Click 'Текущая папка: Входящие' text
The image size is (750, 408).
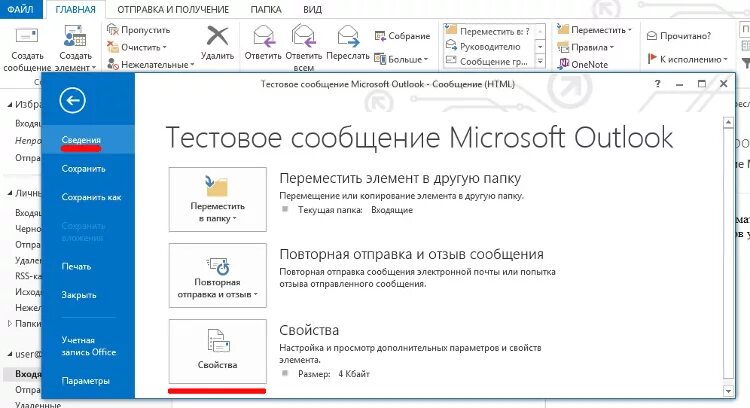point(355,210)
